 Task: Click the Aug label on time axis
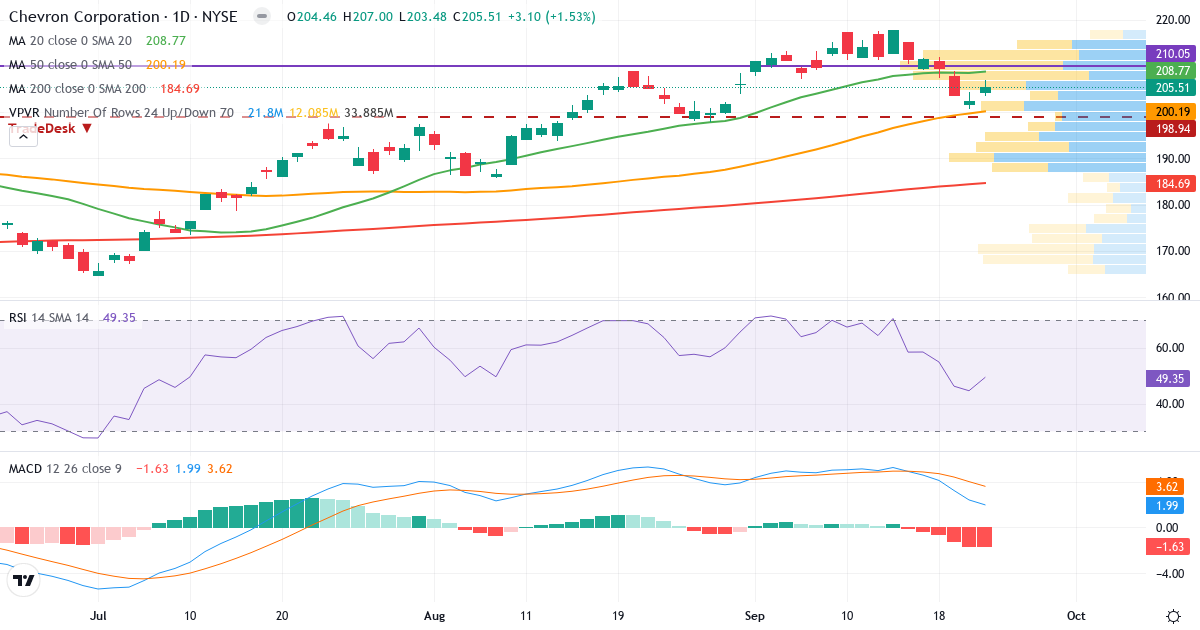click(435, 616)
